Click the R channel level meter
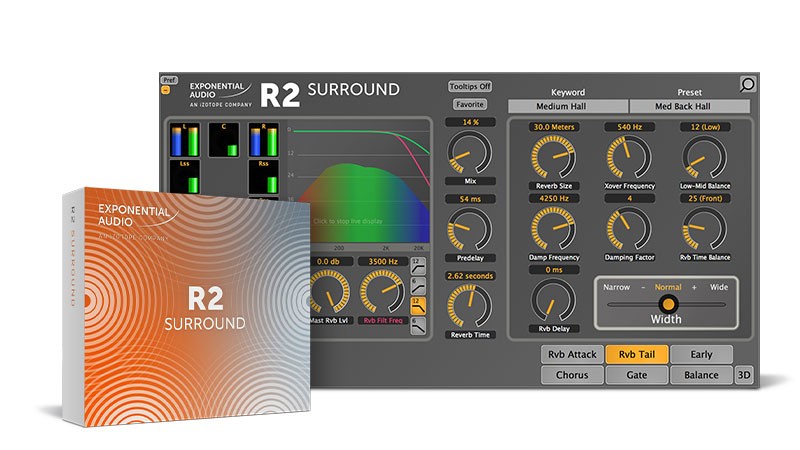Viewport: 800px width, 450px height. click(263, 139)
